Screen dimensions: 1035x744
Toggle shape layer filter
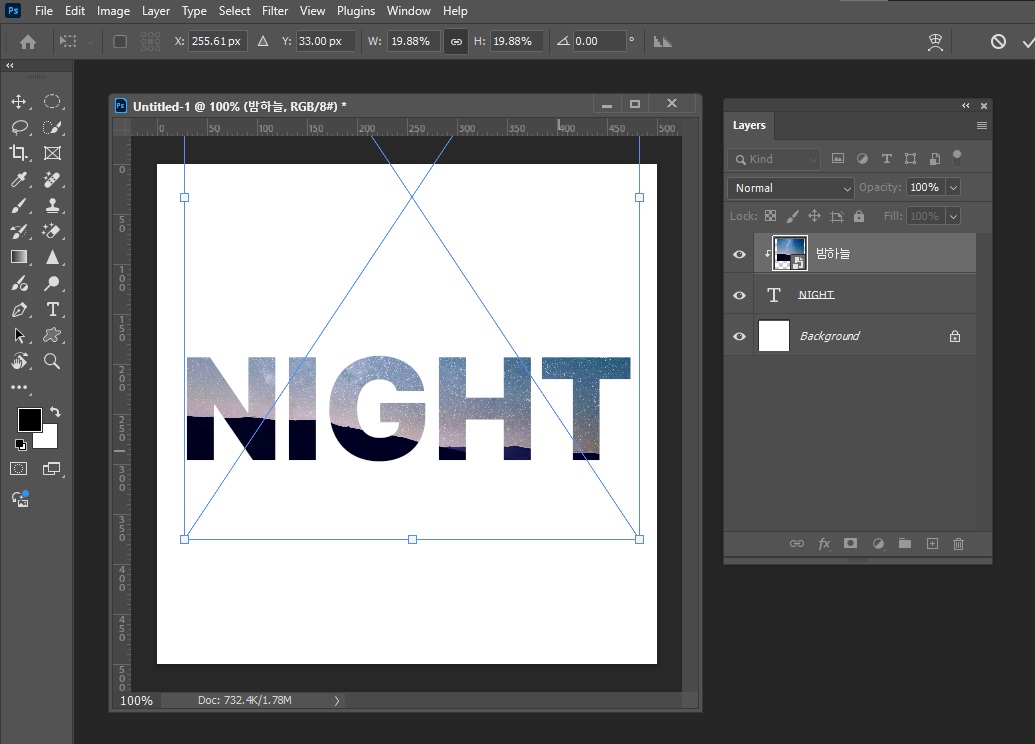[910, 158]
